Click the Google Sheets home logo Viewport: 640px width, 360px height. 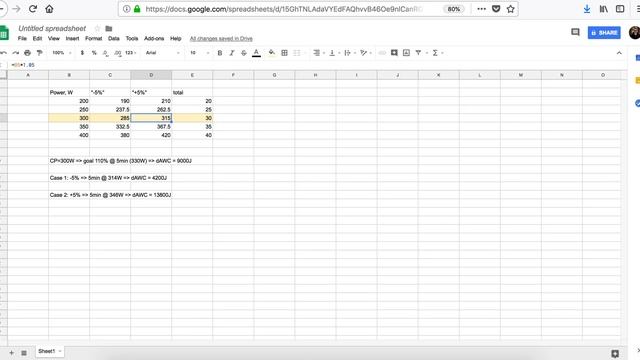coord(4,33)
